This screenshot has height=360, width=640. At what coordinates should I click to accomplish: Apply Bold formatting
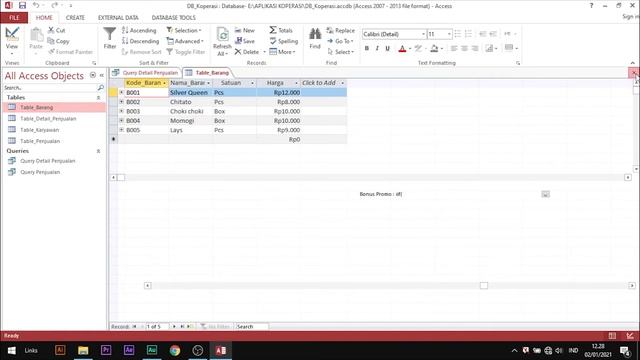(367, 49)
